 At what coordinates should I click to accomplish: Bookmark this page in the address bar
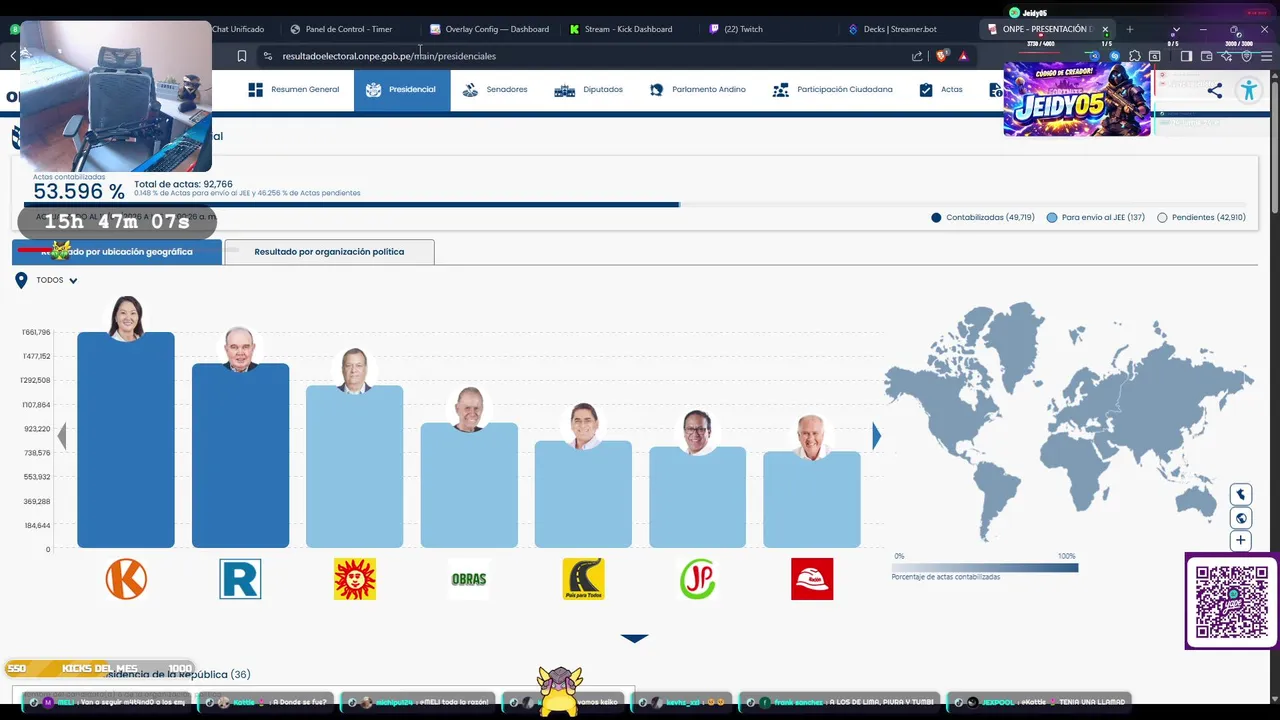tap(242, 56)
